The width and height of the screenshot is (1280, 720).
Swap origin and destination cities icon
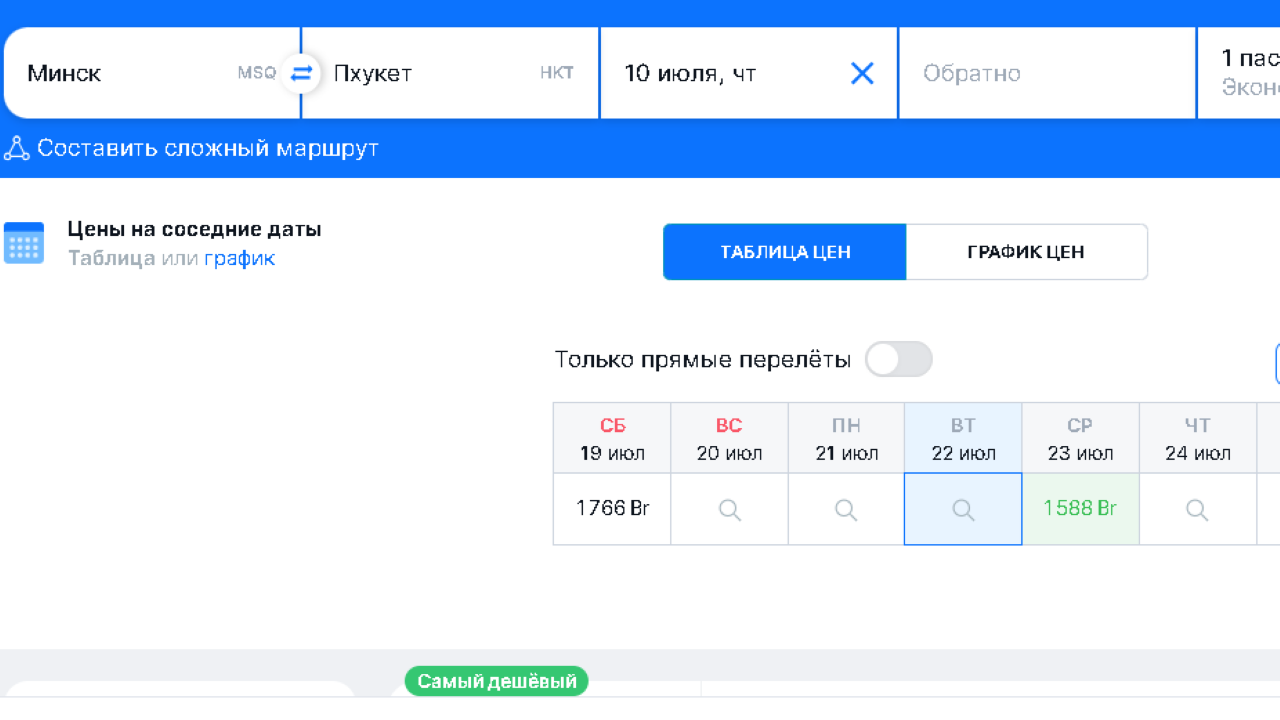(301, 73)
